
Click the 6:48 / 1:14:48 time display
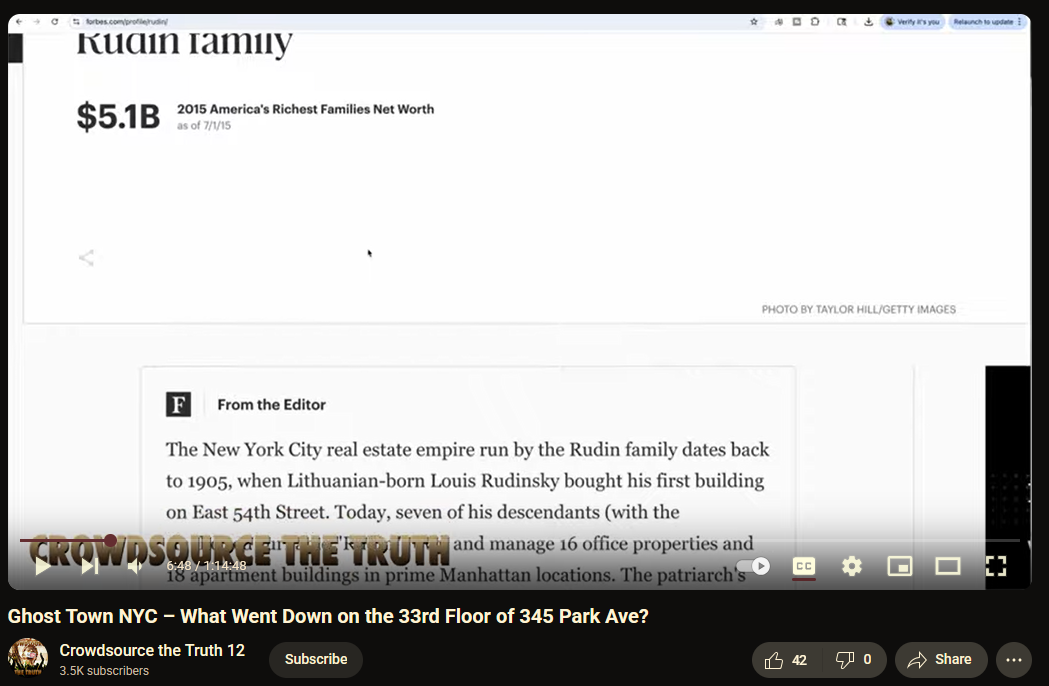pyautogui.click(x=206, y=566)
